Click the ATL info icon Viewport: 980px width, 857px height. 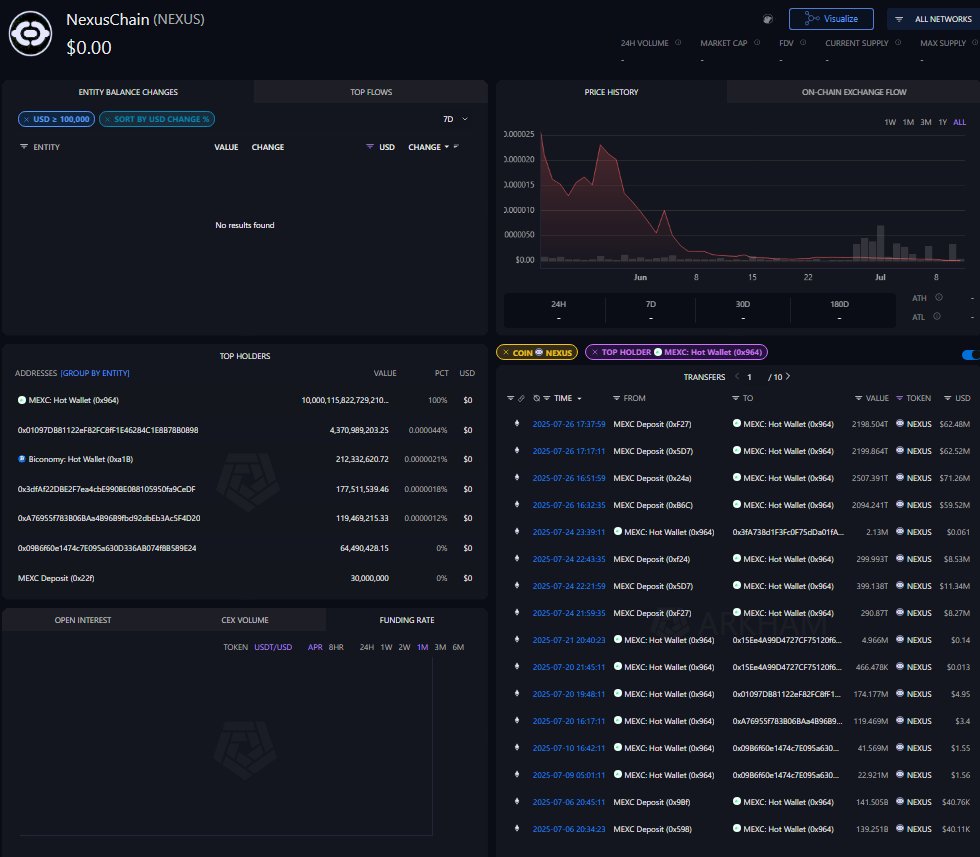click(937, 316)
